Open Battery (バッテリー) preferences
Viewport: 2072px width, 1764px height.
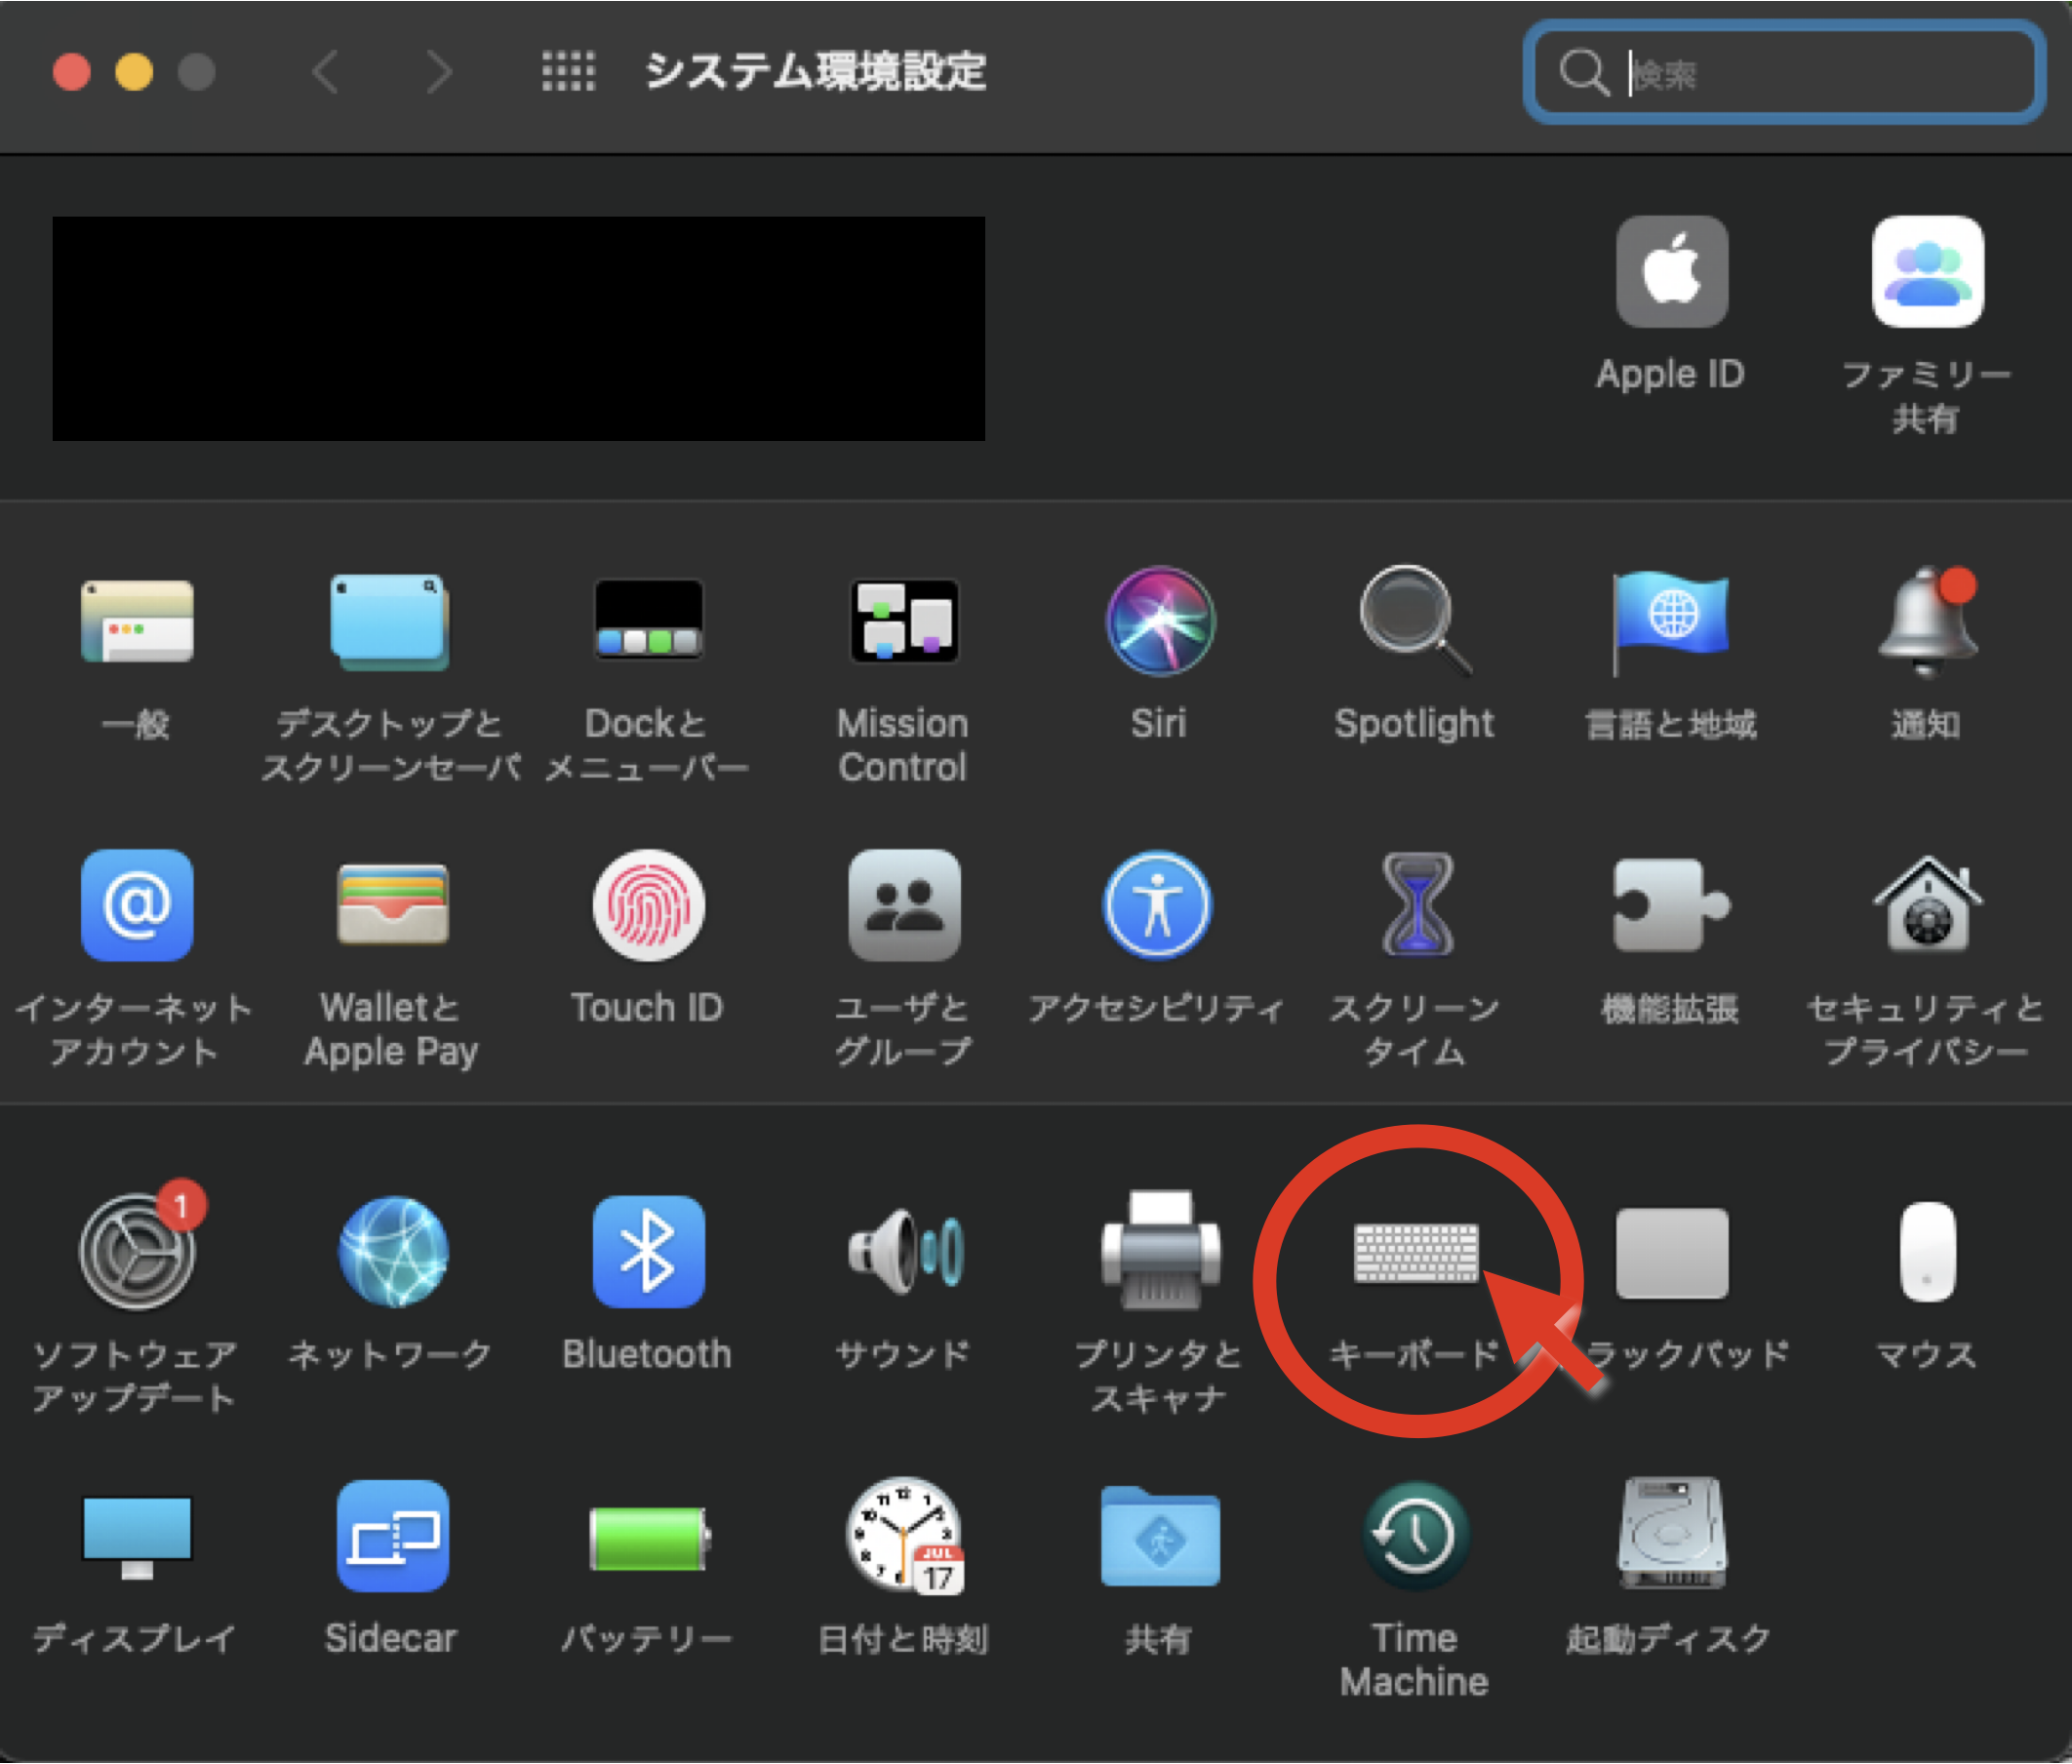click(648, 1538)
